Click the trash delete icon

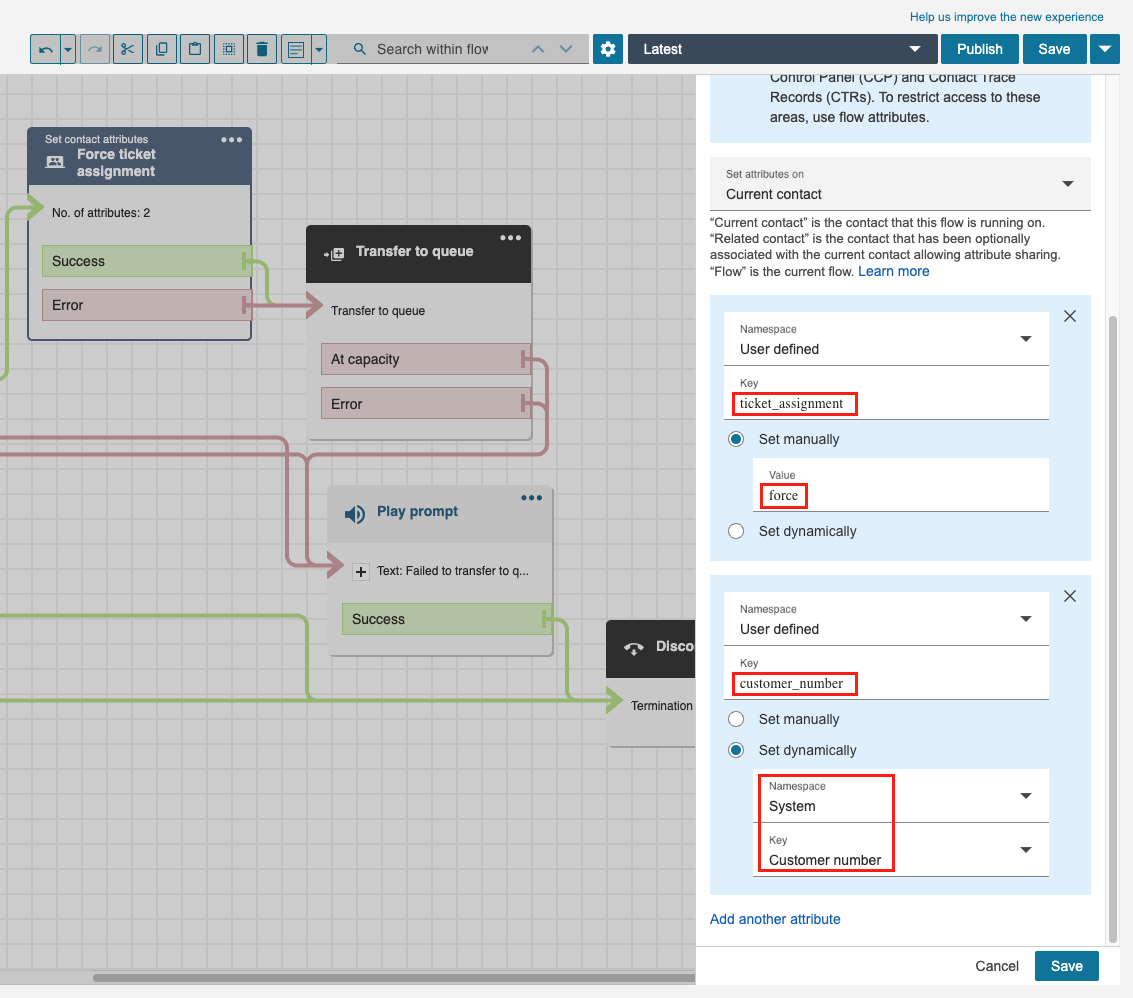click(262, 49)
